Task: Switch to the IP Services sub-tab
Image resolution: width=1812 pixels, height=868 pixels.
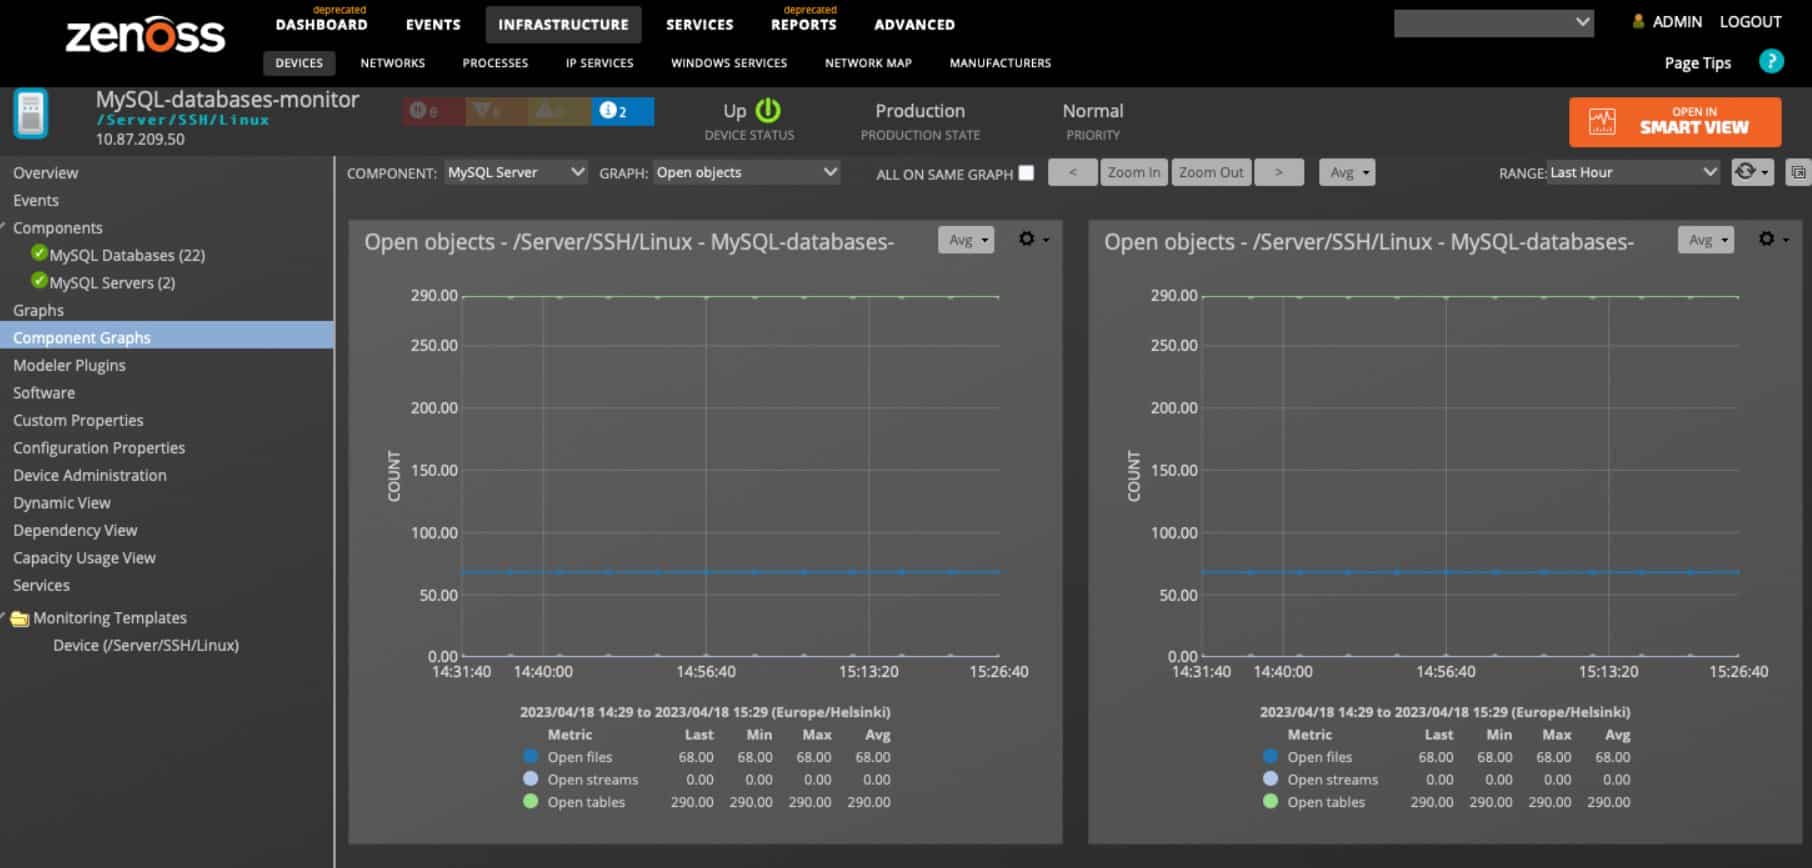Action: coord(599,62)
